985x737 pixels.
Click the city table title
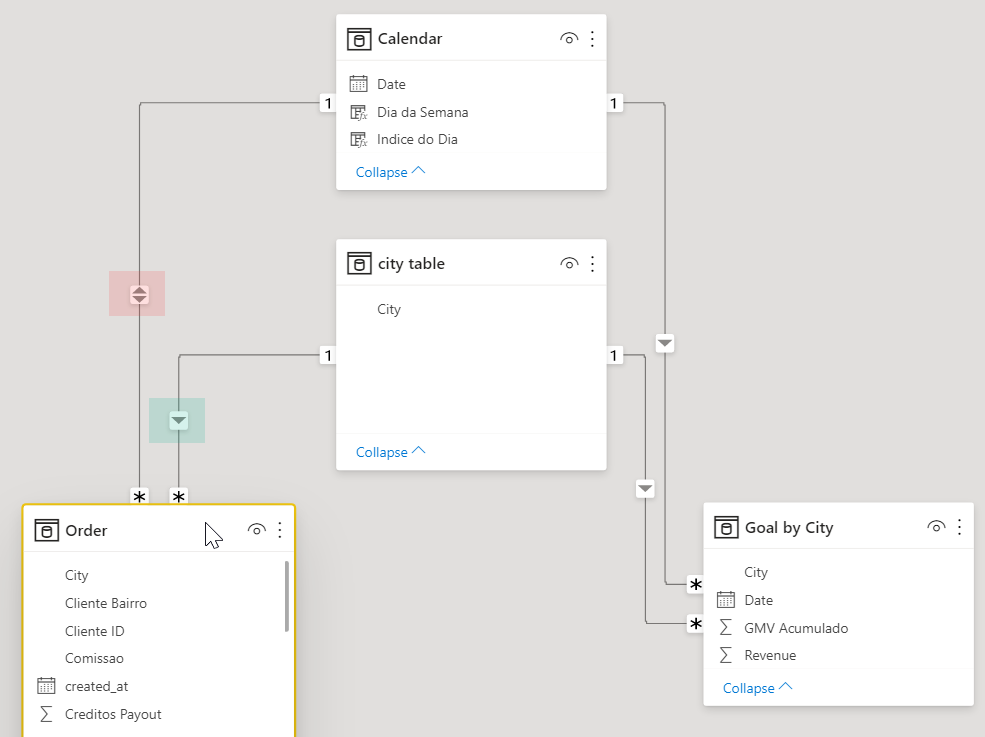411,264
